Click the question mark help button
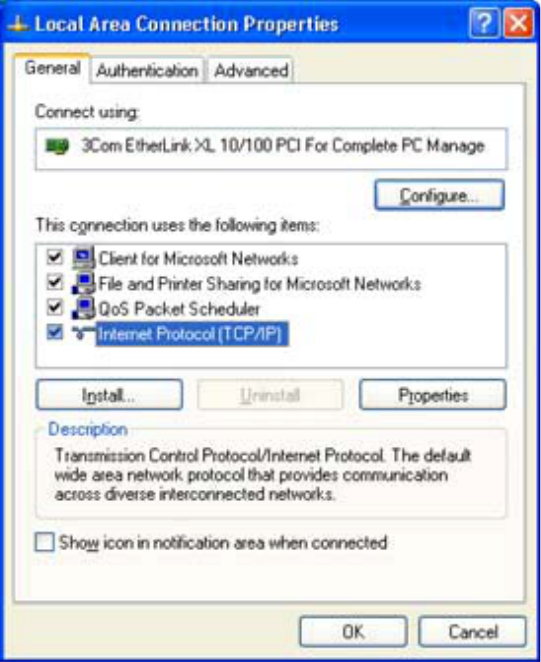 click(x=484, y=23)
